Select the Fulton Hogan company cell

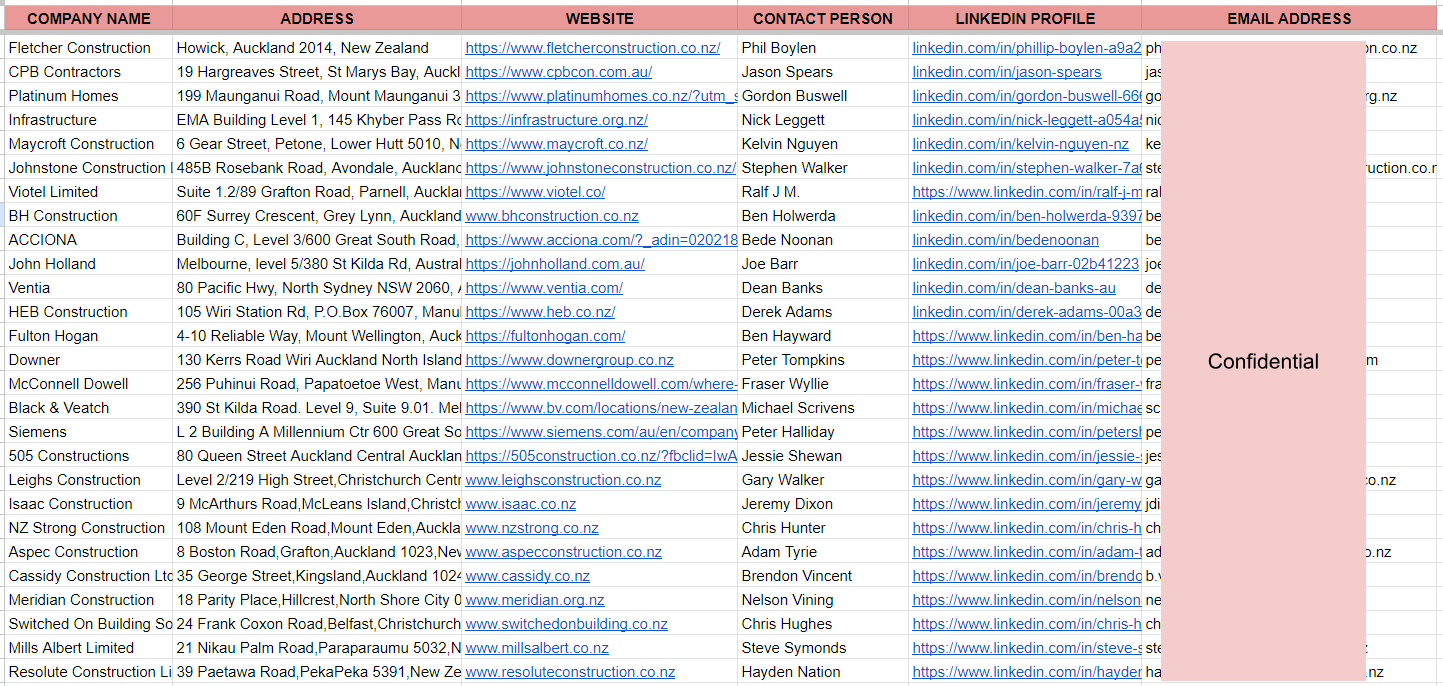pyautogui.click(x=87, y=336)
